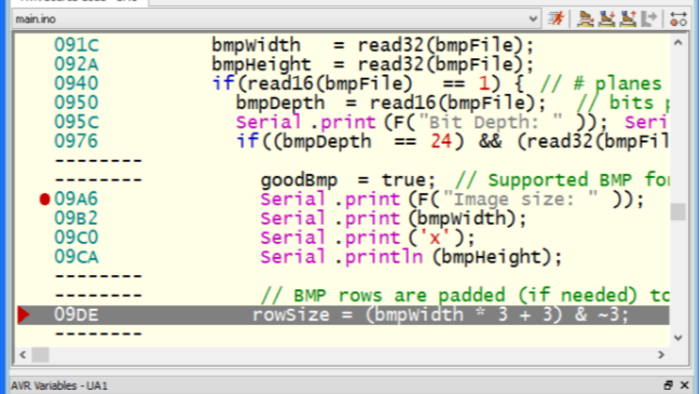Click address 09C0 in the margin

coord(76,237)
